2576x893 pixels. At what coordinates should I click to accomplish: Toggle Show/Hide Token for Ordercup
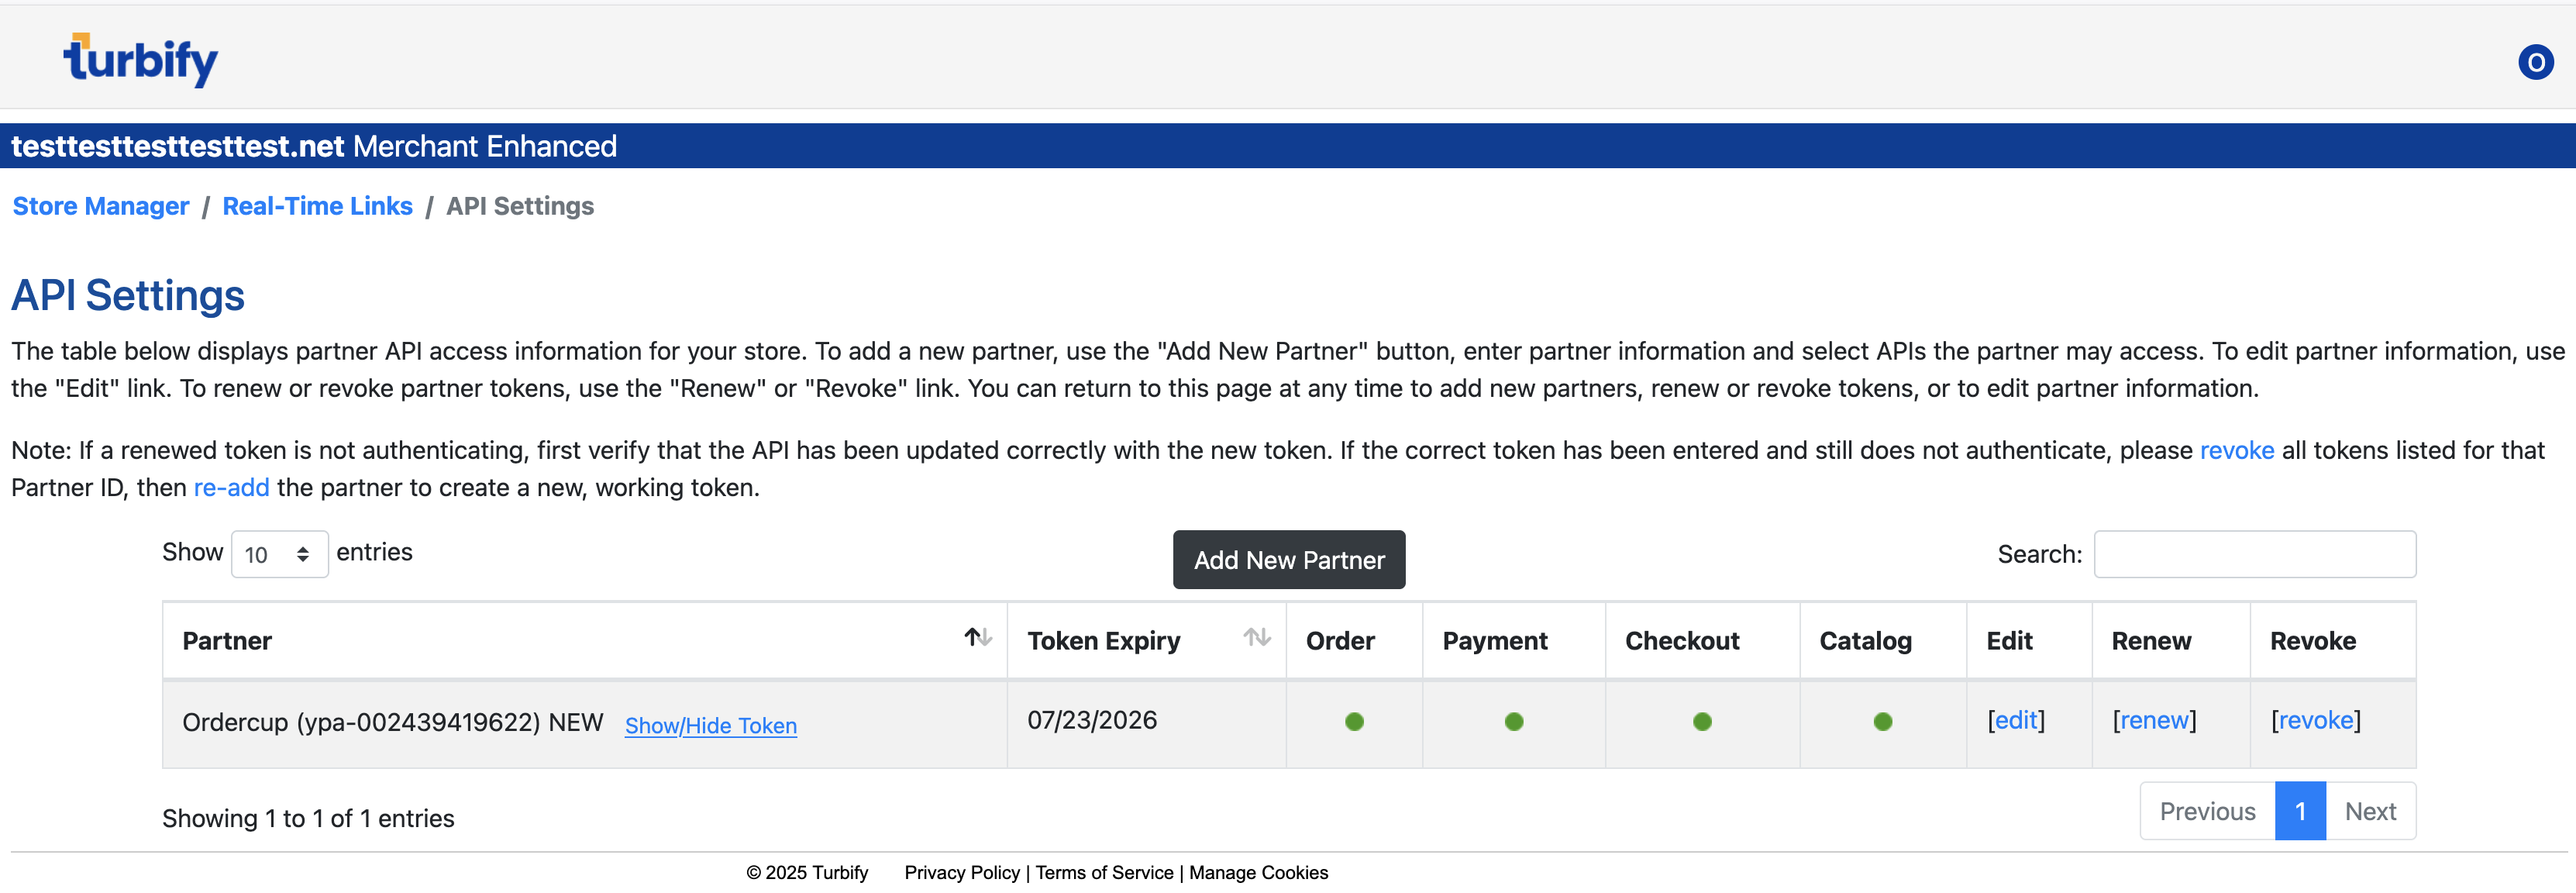pyautogui.click(x=710, y=726)
